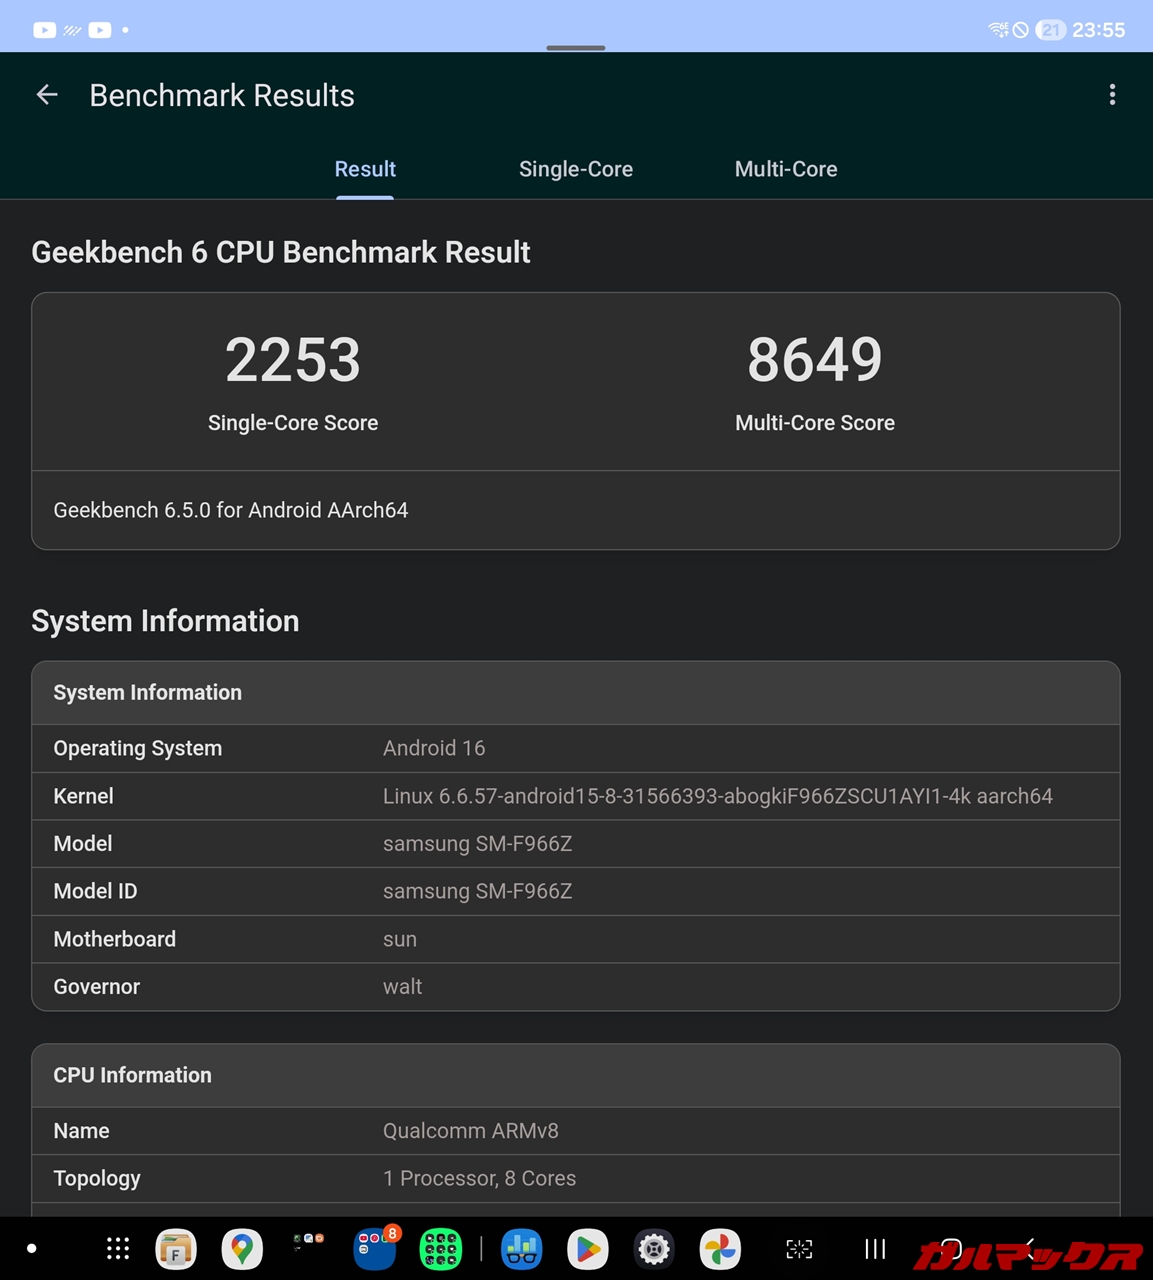Tap the screen capture icon in taskbar
This screenshot has height=1280, width=1153.
click(x=799, y=1248)
